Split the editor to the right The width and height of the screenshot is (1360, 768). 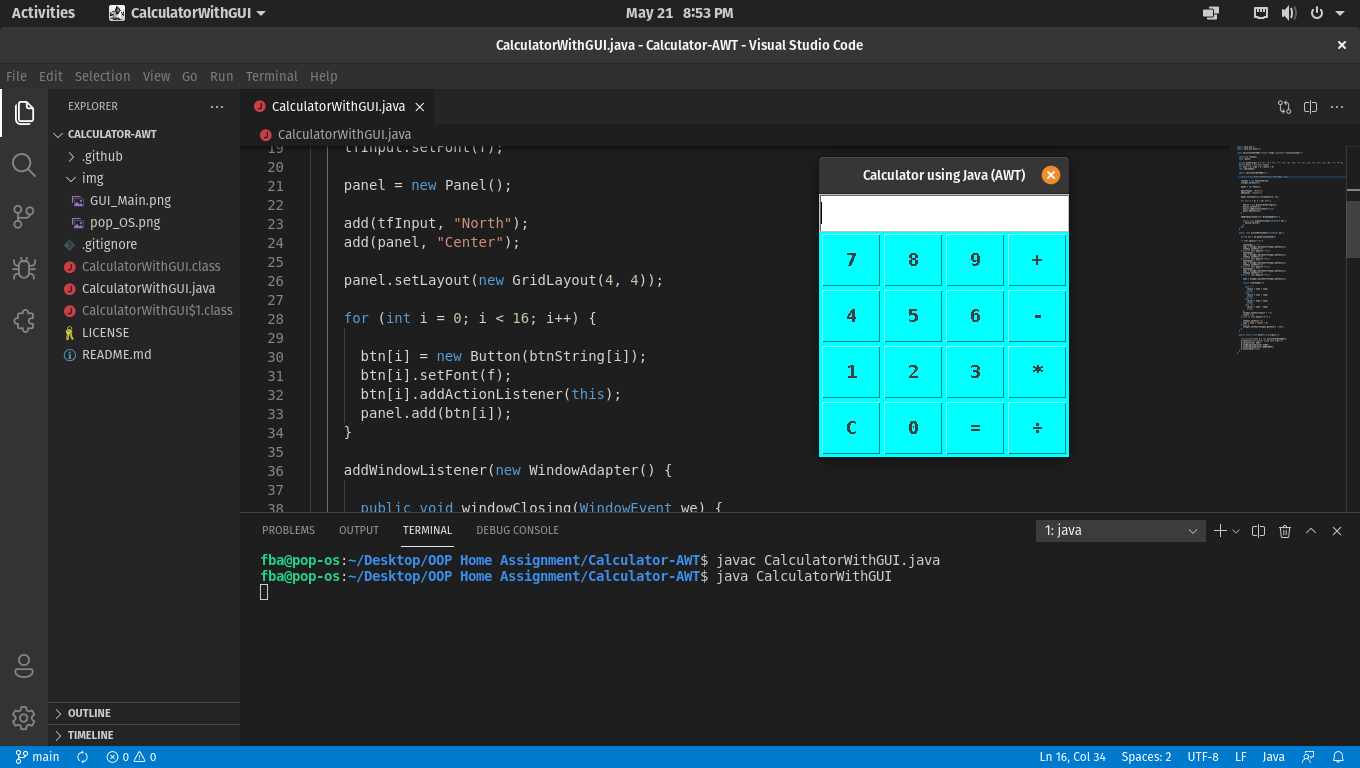1311,106
